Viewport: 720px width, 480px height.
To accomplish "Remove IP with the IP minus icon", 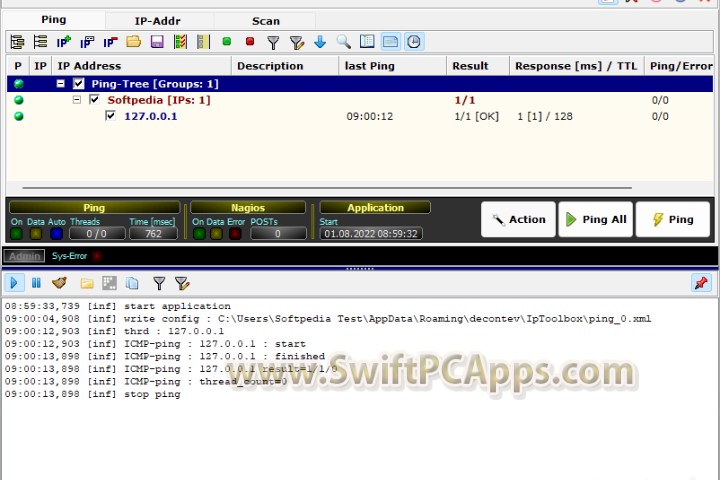I will (x=110, y=42).
